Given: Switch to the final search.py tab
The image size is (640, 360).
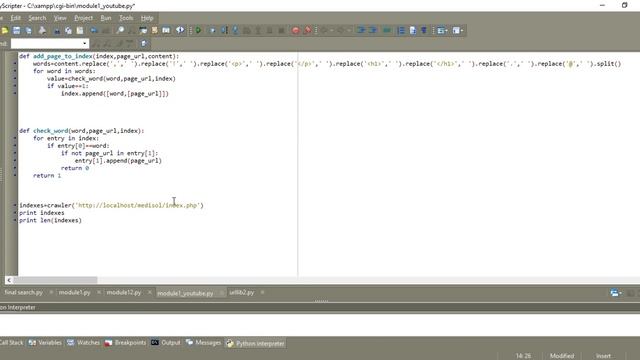Looking at the screenshot, I should 23,293.
